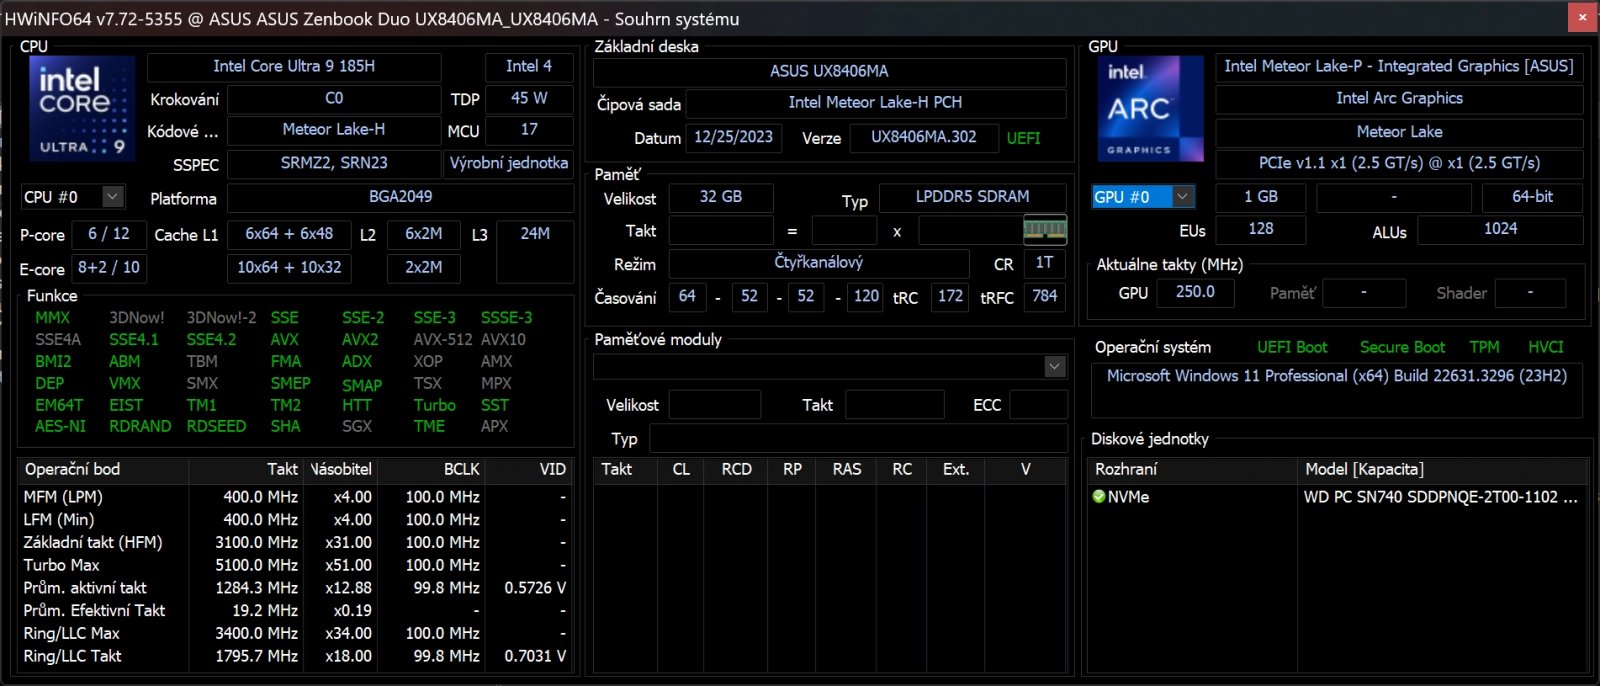Click the Meteor Lake-H code name field
This screenshot has height=686, width=1600.
334,130
